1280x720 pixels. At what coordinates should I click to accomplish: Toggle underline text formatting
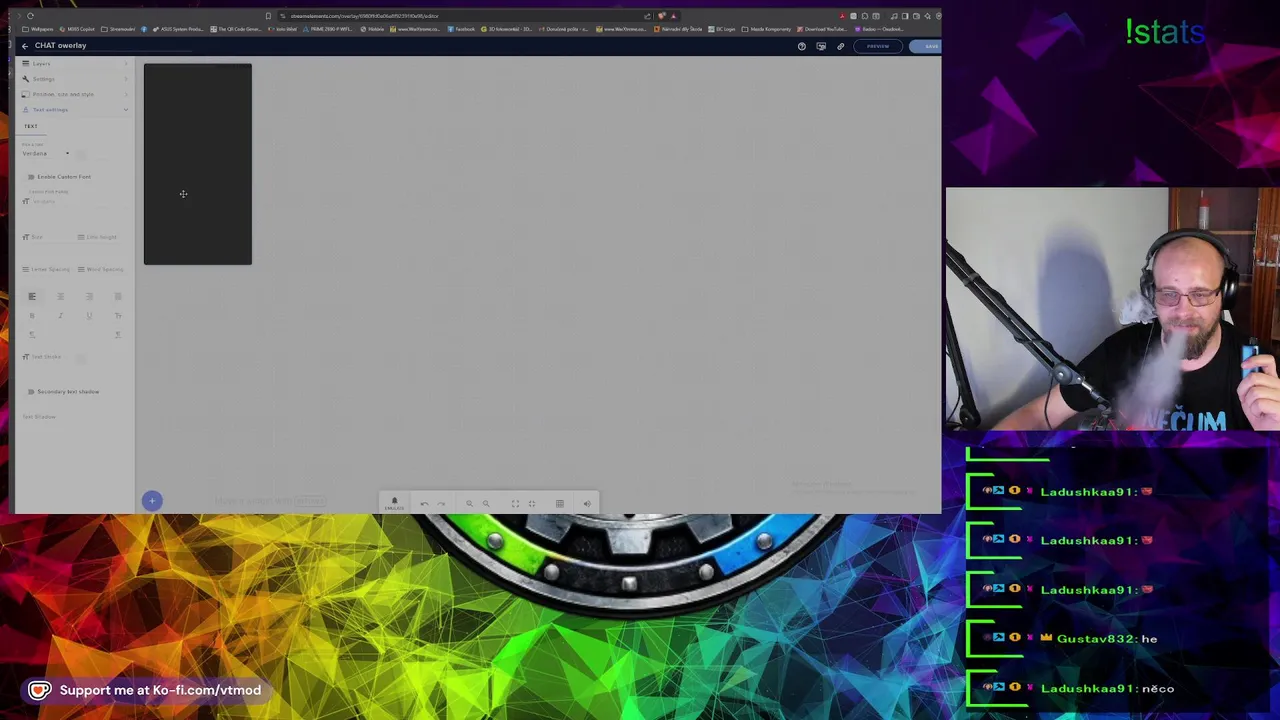coord(89,316)
